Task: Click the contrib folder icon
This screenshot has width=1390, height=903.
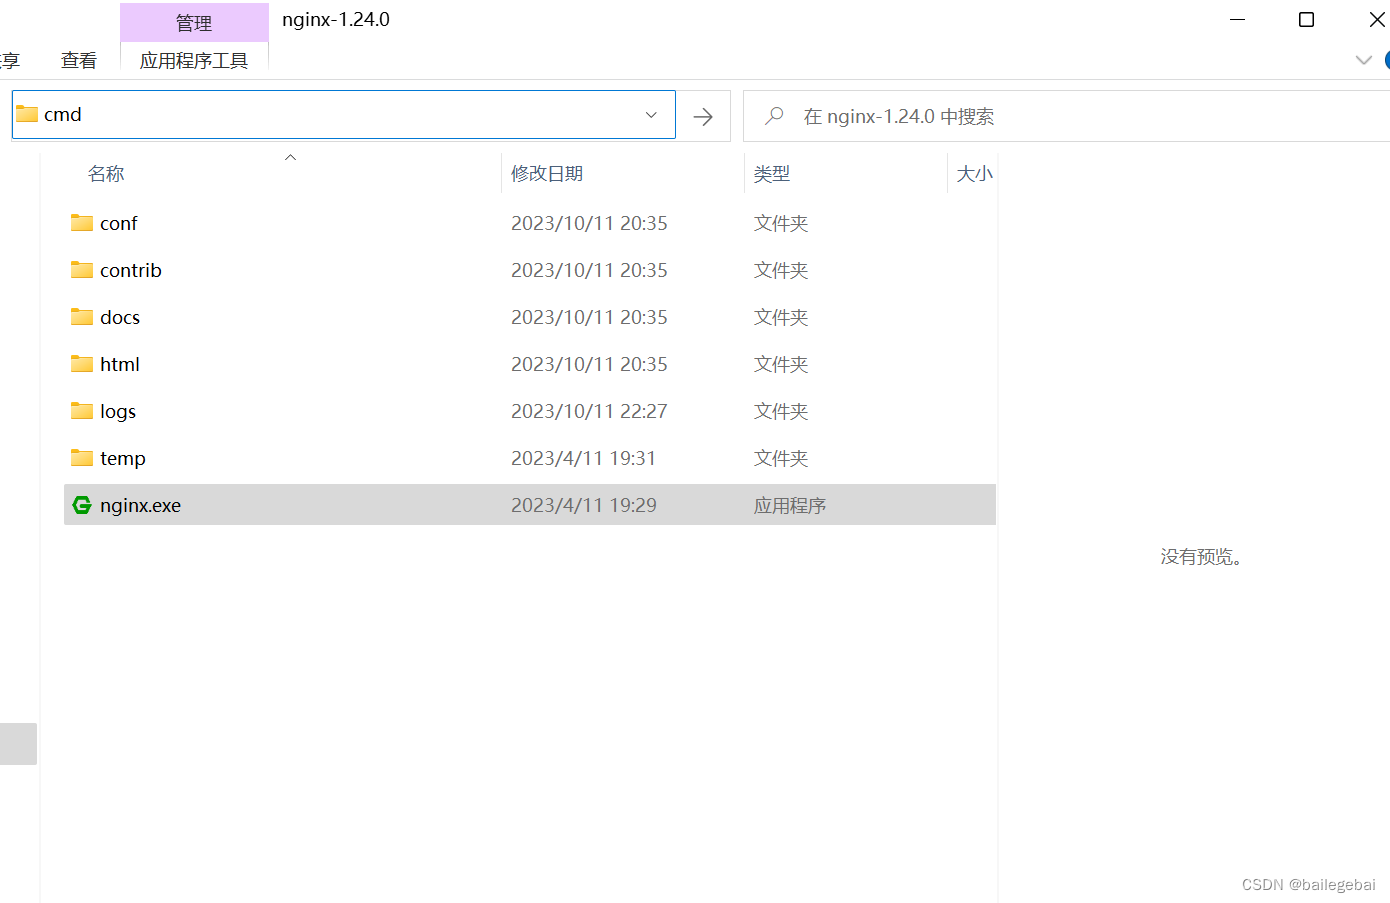Action: tap(82, 270)
